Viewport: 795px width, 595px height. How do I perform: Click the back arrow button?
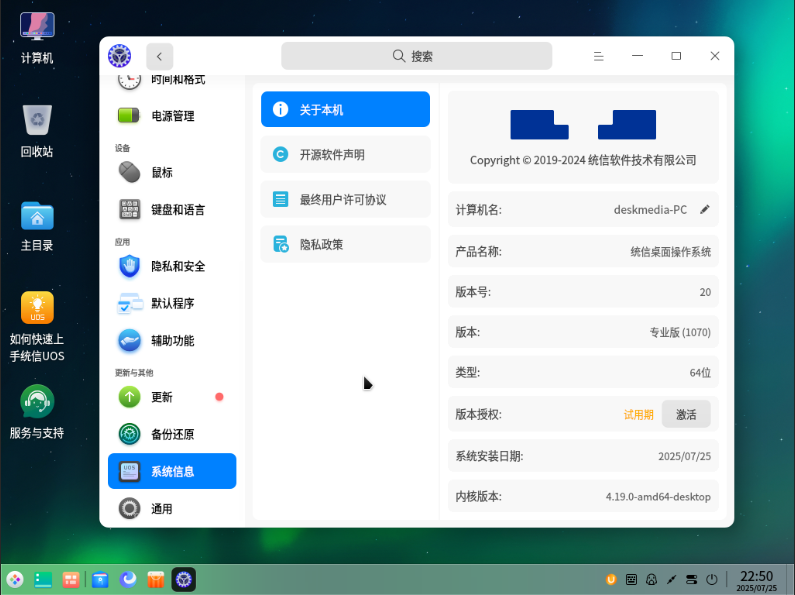[x=160, y=56]
